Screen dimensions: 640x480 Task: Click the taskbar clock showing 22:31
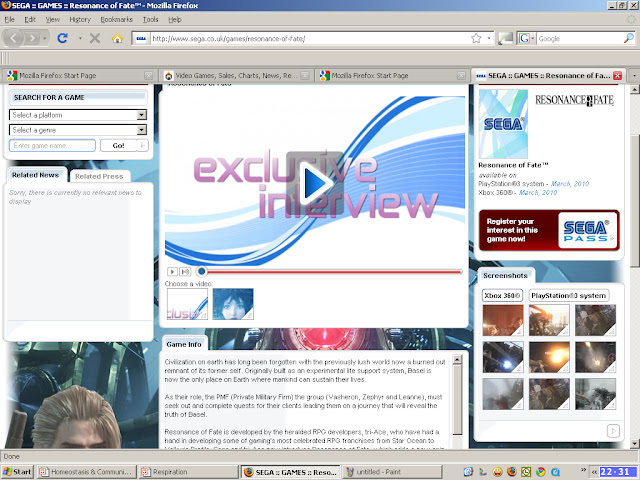(x=618, y=472)
